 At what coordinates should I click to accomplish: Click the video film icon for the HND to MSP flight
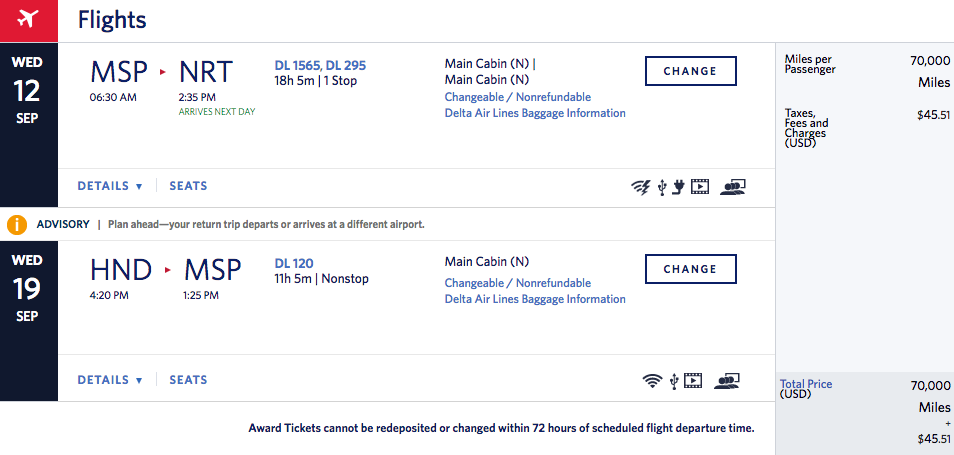pyautogui.click(x=694, y=380)
